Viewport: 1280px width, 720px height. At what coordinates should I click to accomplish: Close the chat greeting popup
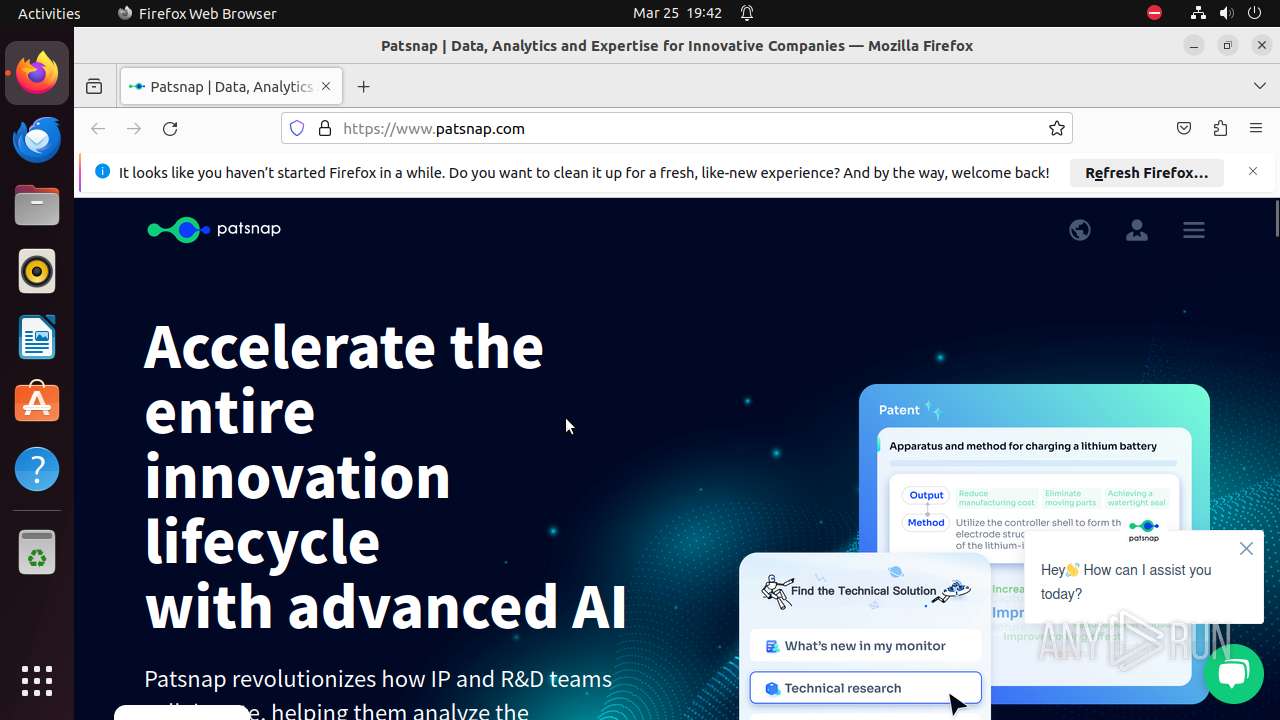(x=1246, y=548)
